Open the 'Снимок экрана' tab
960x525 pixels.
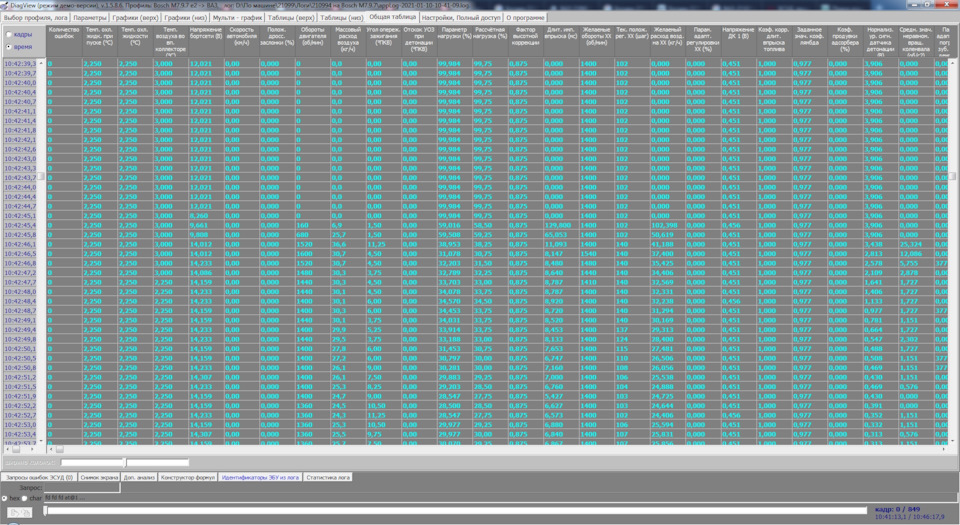coord(99,477)
